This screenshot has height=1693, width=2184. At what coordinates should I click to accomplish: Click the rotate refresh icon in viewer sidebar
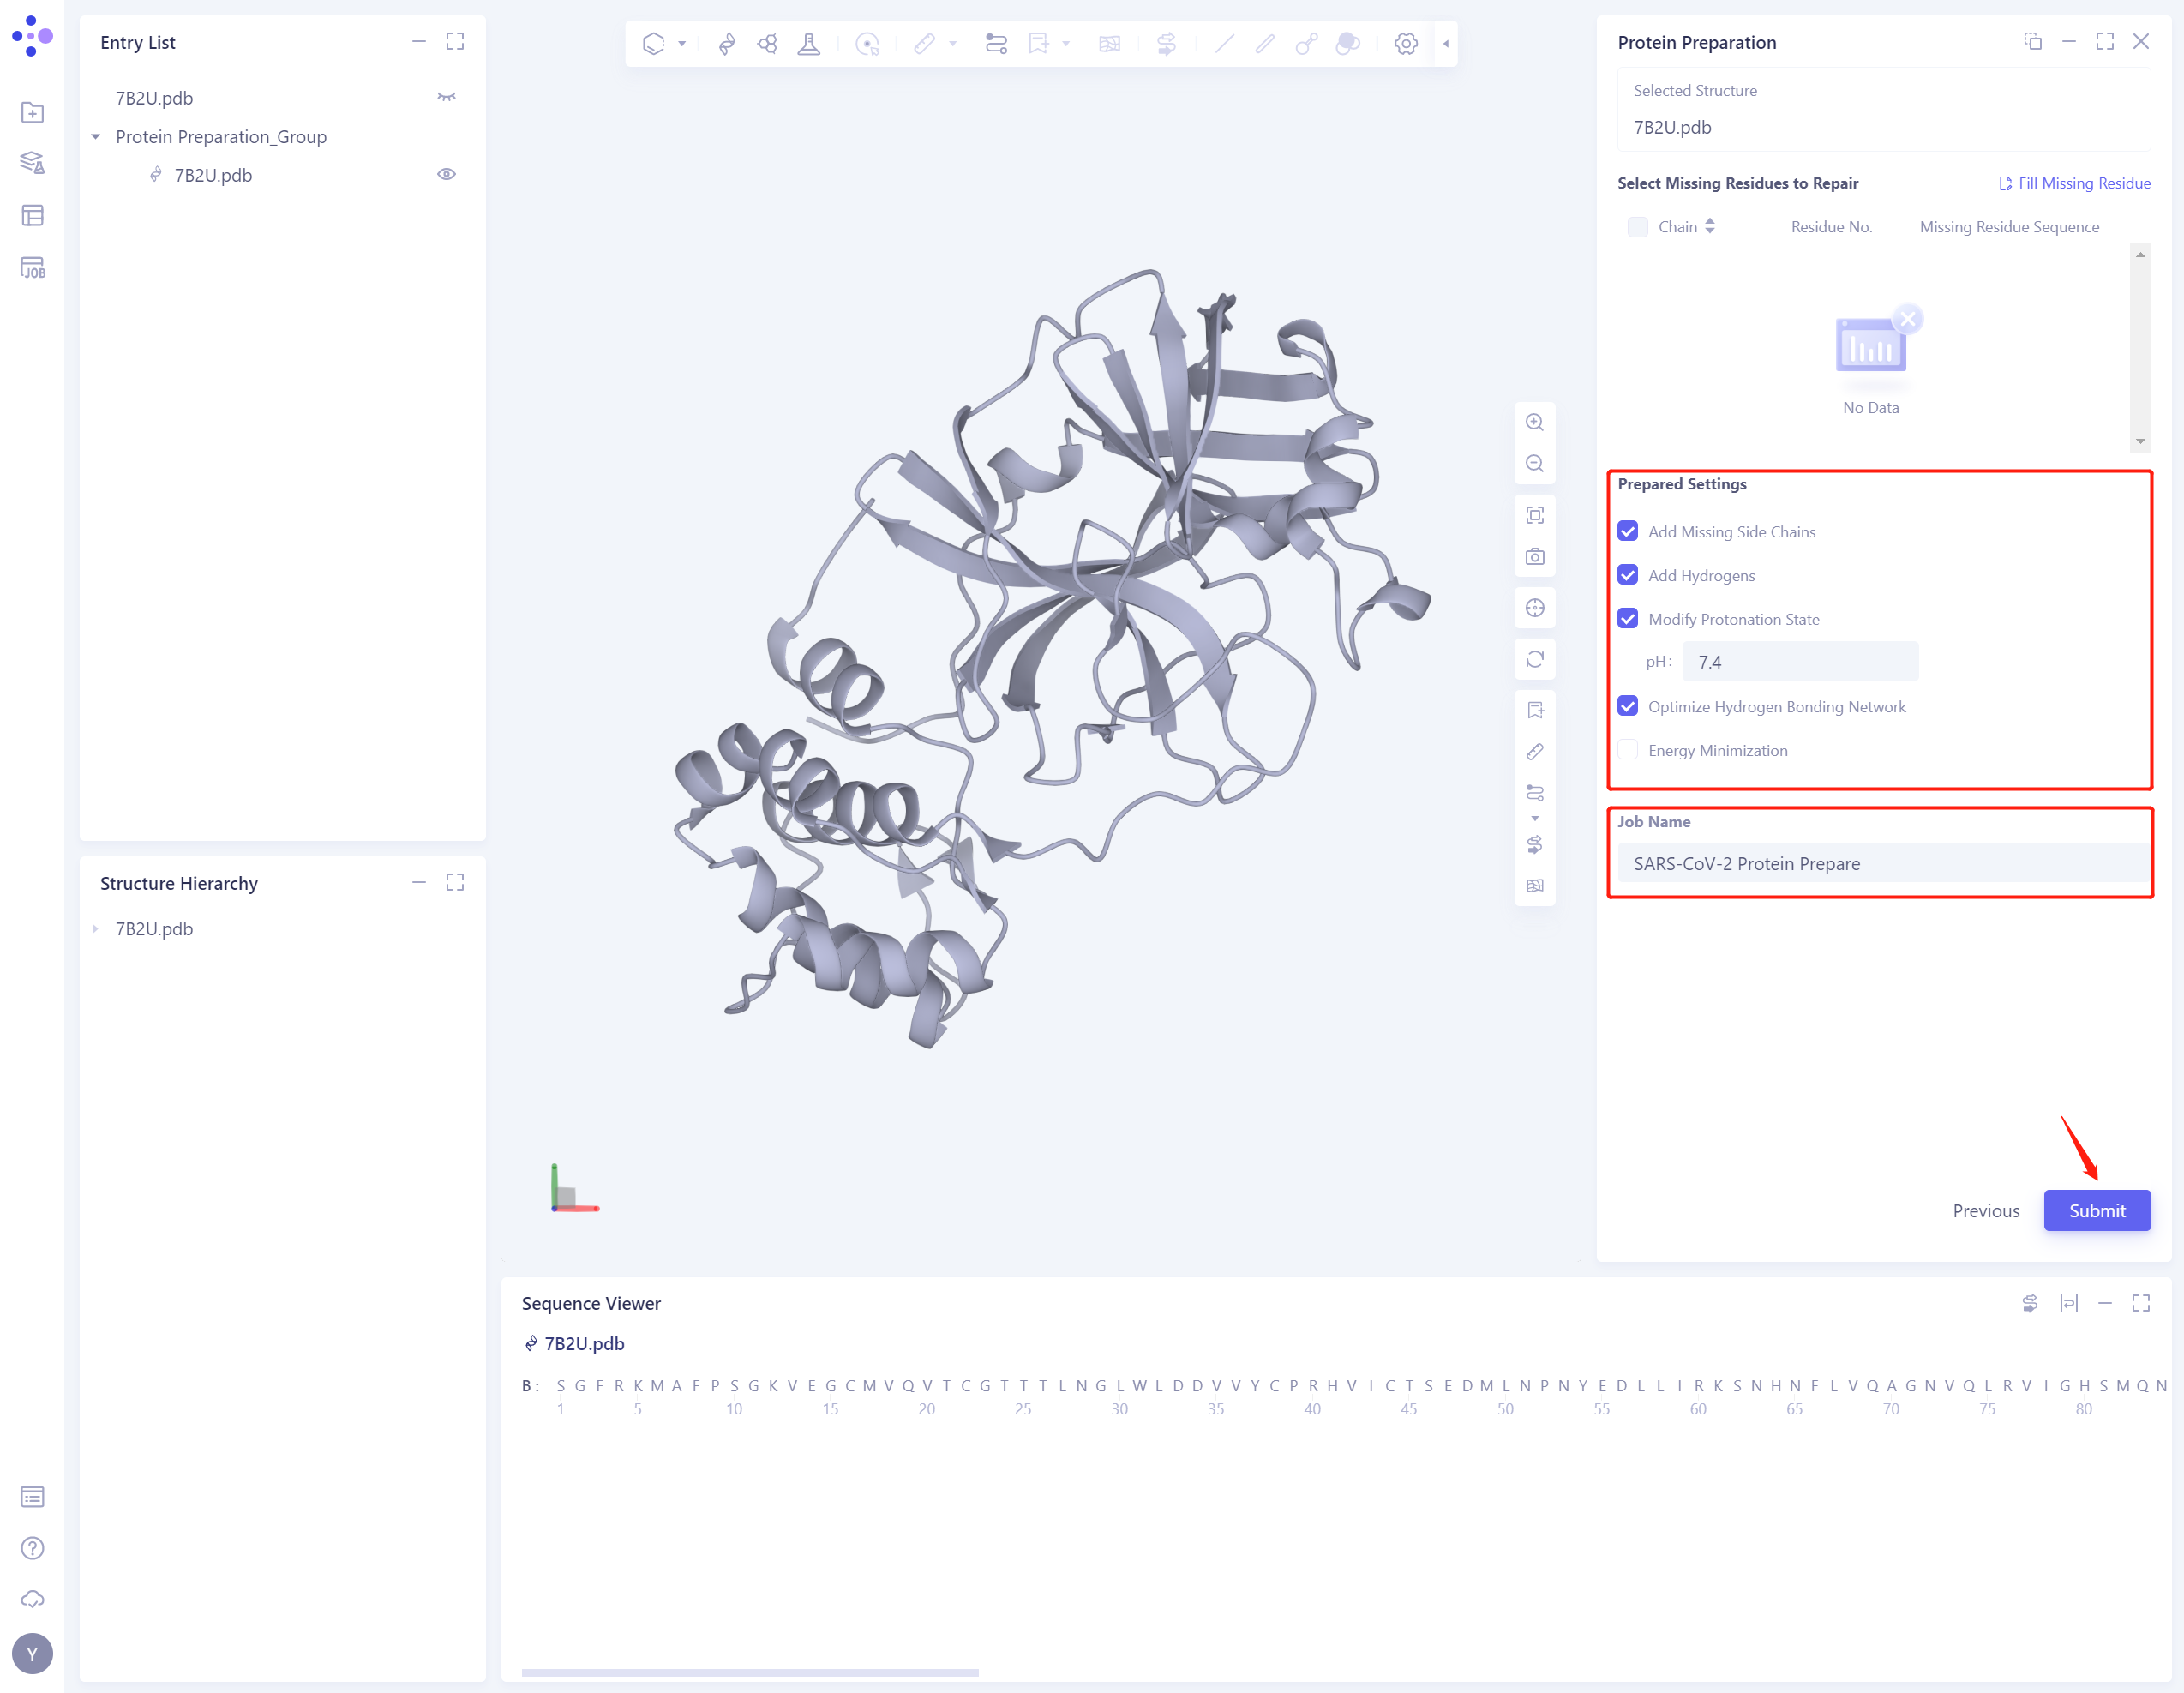tap(1535, 660)
